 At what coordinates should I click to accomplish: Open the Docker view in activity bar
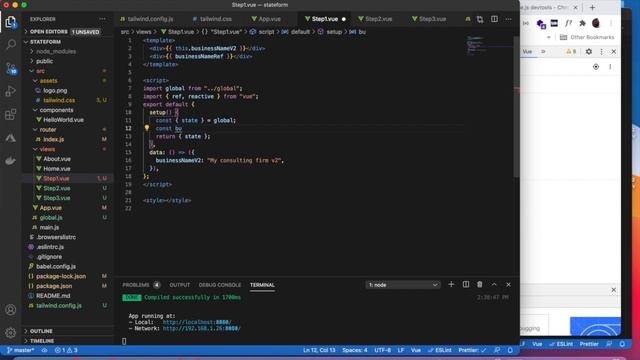[11, 160]
